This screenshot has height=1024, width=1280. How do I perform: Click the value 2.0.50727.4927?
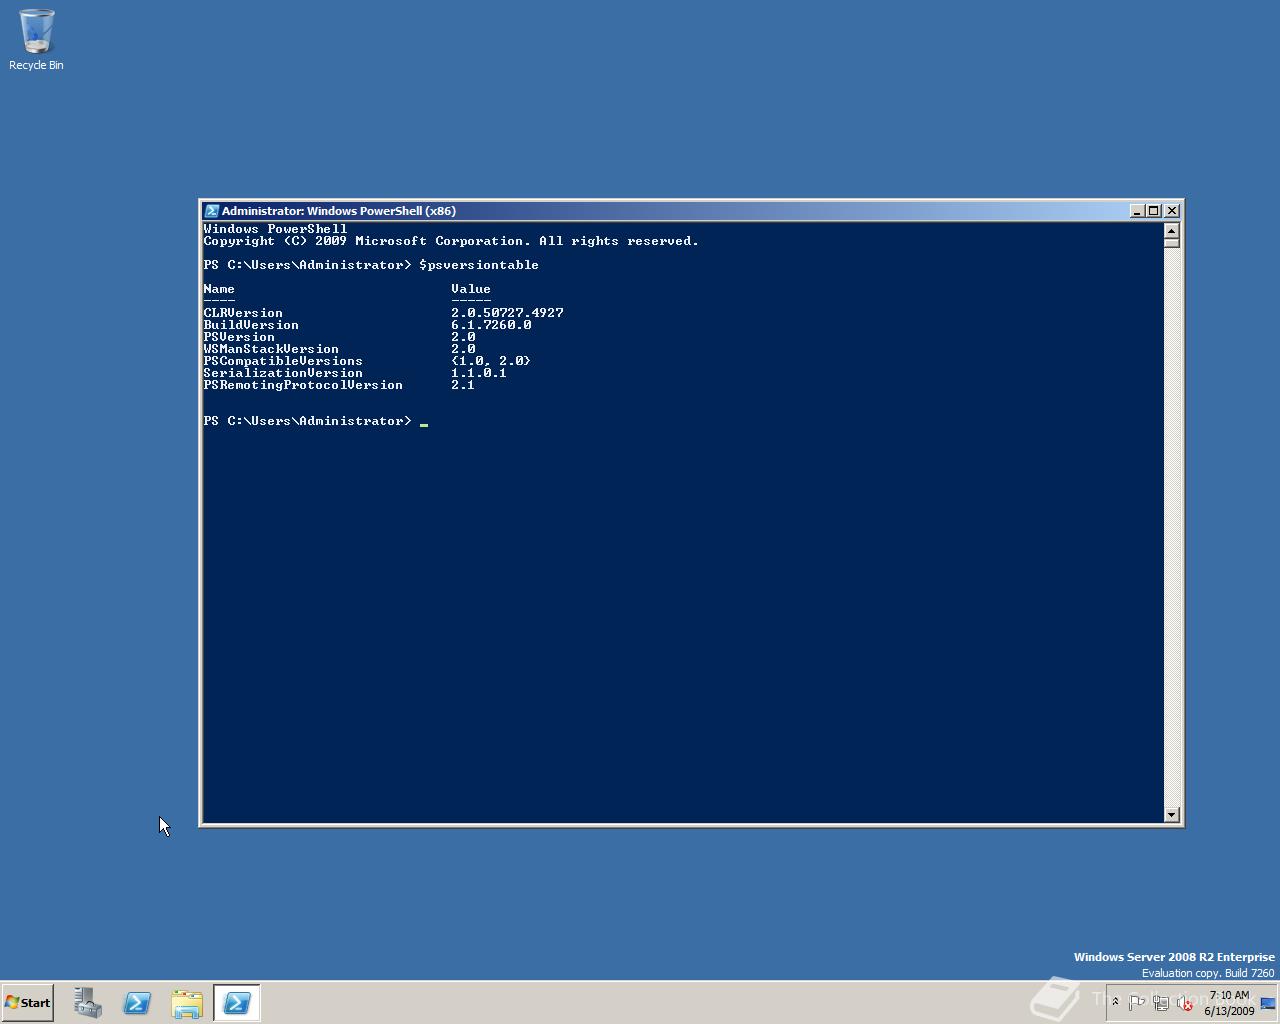507,313
